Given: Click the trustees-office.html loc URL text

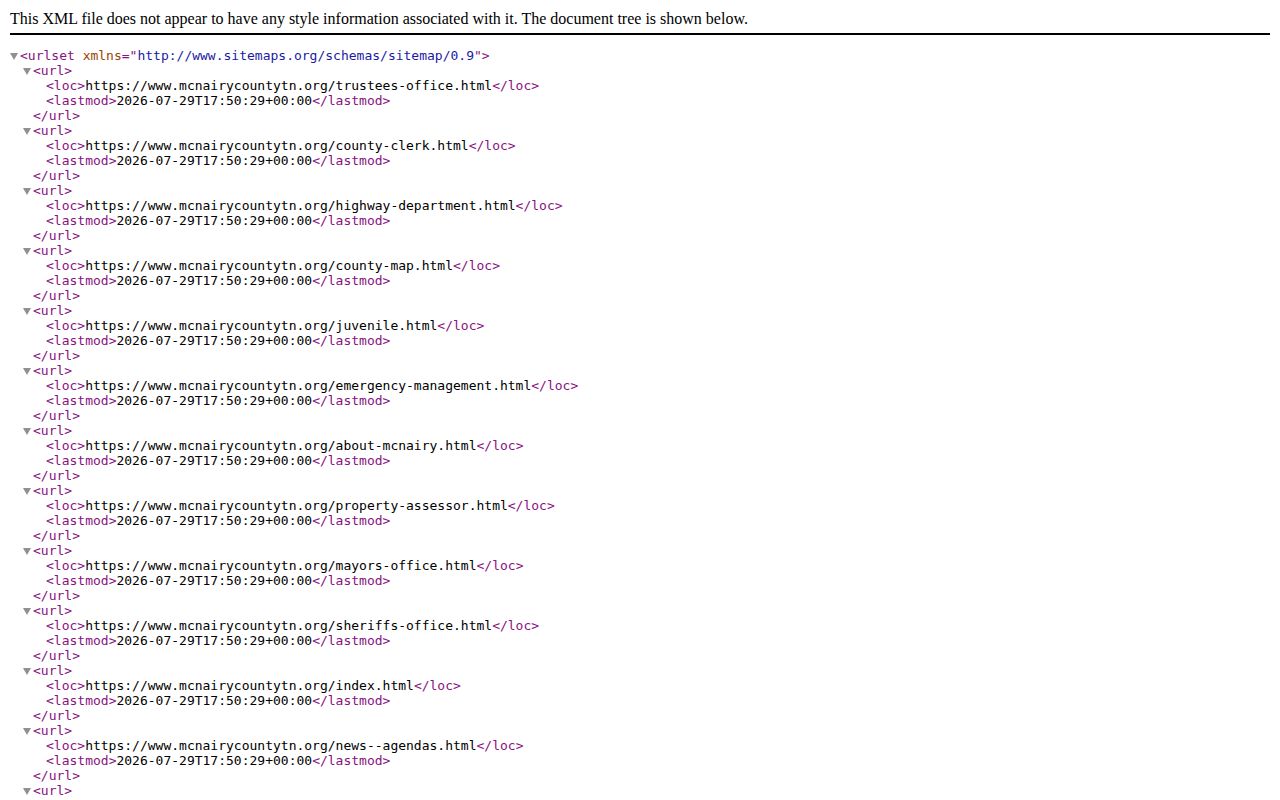Looking at the screenshot, I should pos(289,86).
